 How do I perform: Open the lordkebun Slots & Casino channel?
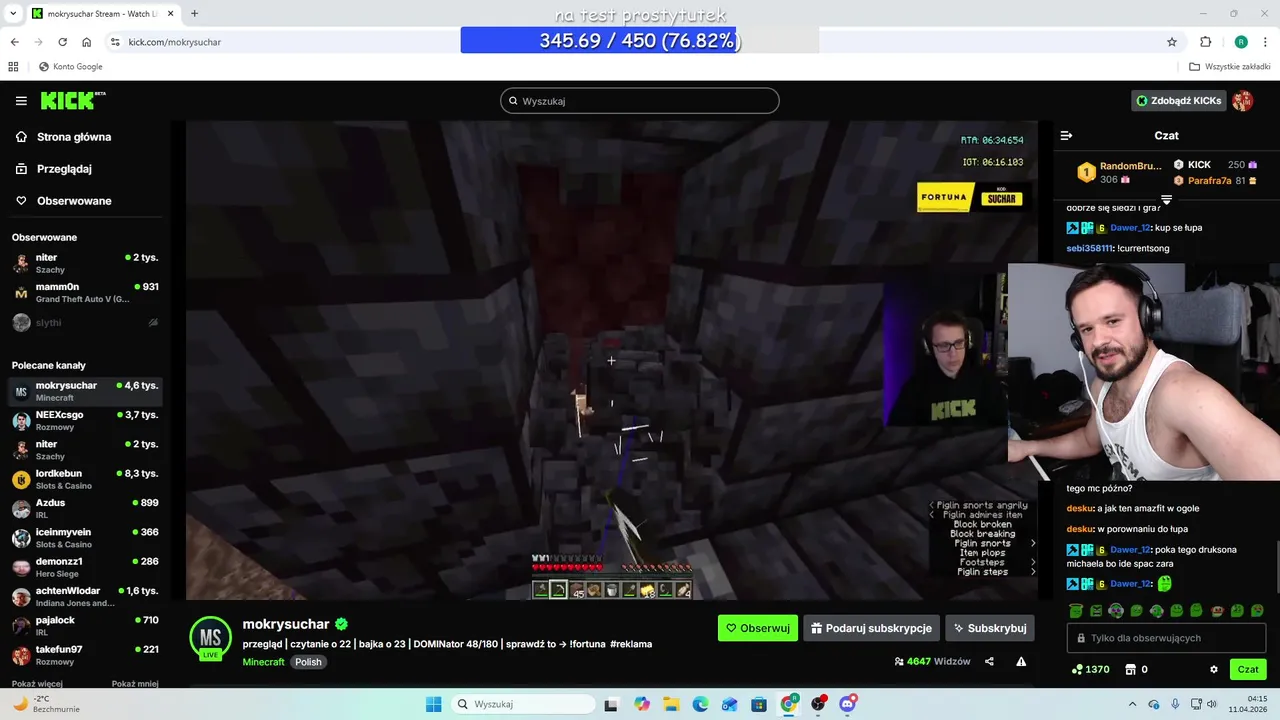coord(85,479)
